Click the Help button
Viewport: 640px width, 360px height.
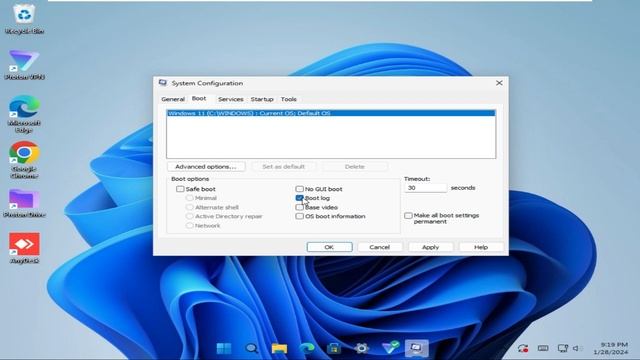(481, 247)
